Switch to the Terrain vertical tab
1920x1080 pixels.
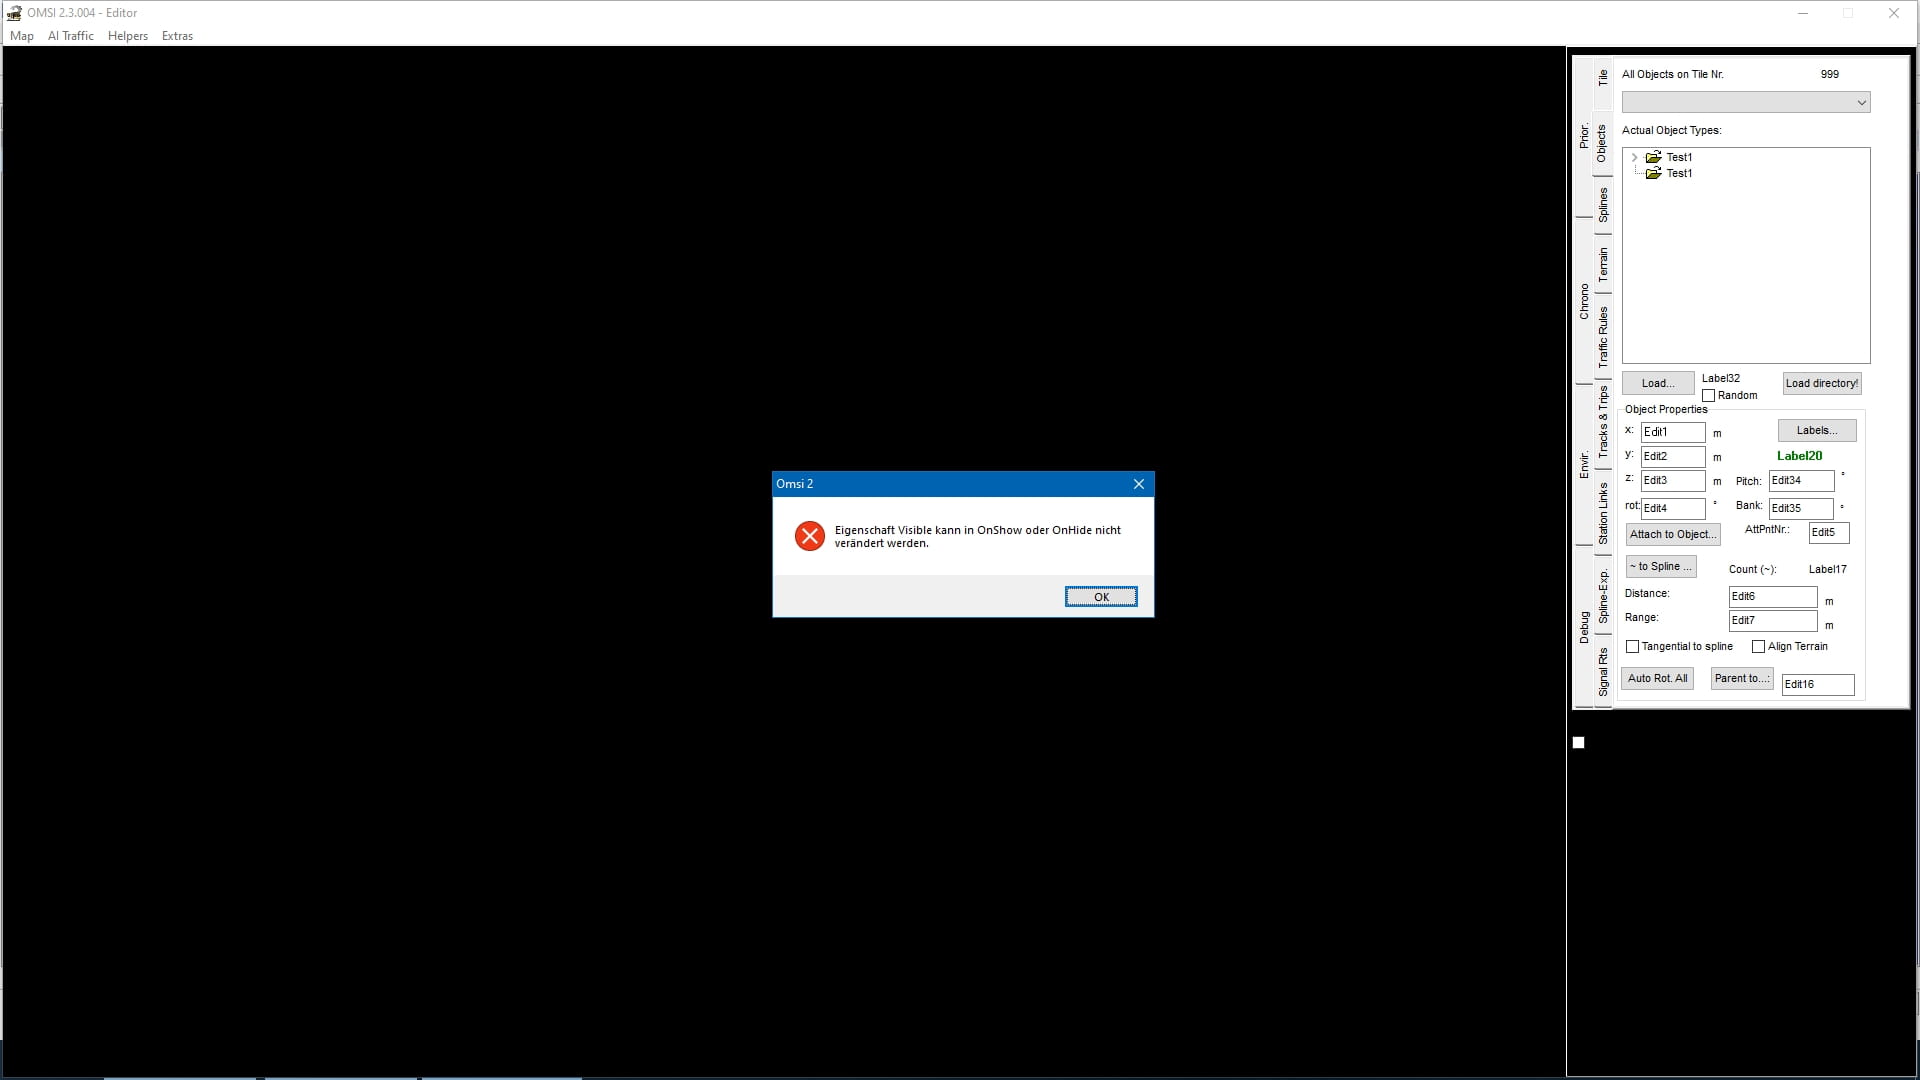(x=1603, y=264)
